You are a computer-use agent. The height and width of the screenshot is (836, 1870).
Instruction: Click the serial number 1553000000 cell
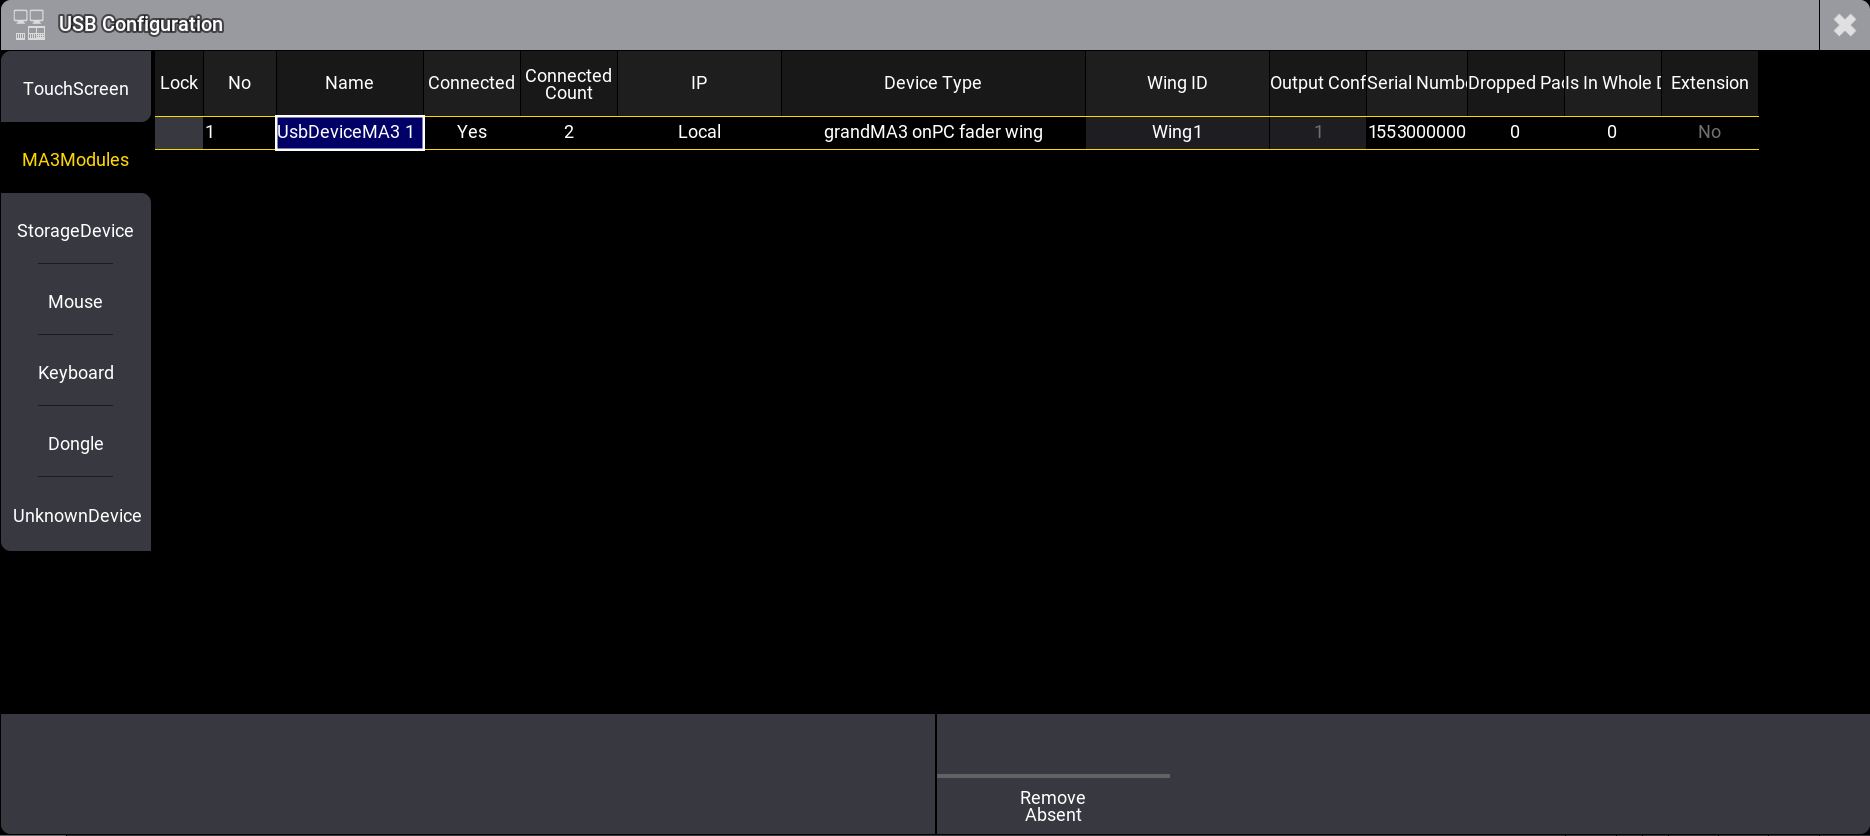(x=1416, y=132)
